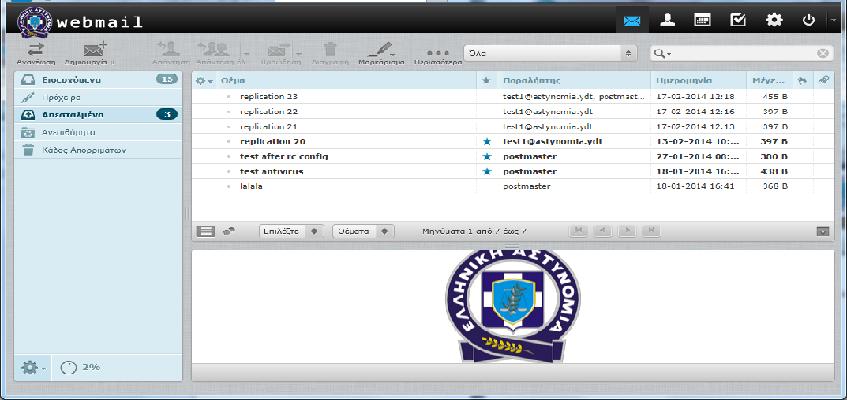847x400 pixels.
Task: Go to previous page of messages
Action: [603, 231]
